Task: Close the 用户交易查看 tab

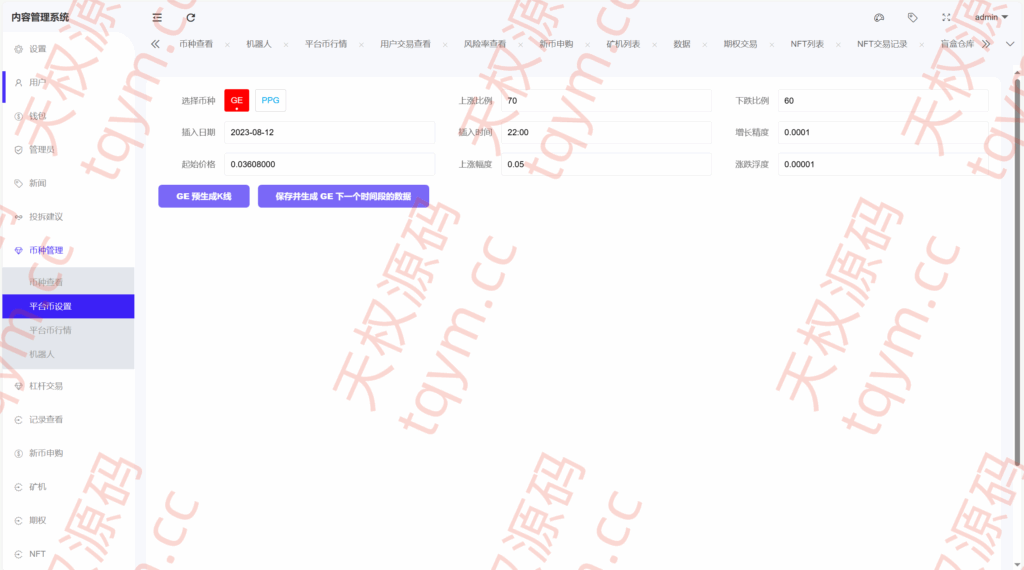Action: (x=445, y=45)
